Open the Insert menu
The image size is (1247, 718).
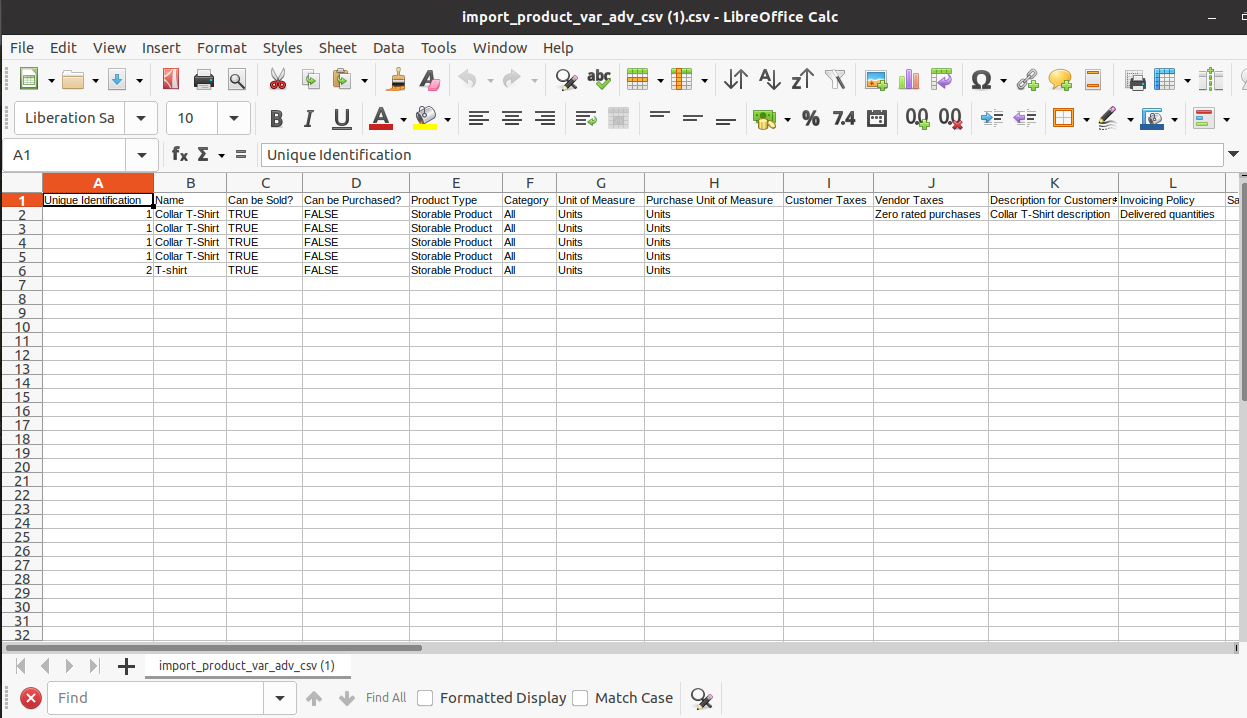[x=161, y=47]
